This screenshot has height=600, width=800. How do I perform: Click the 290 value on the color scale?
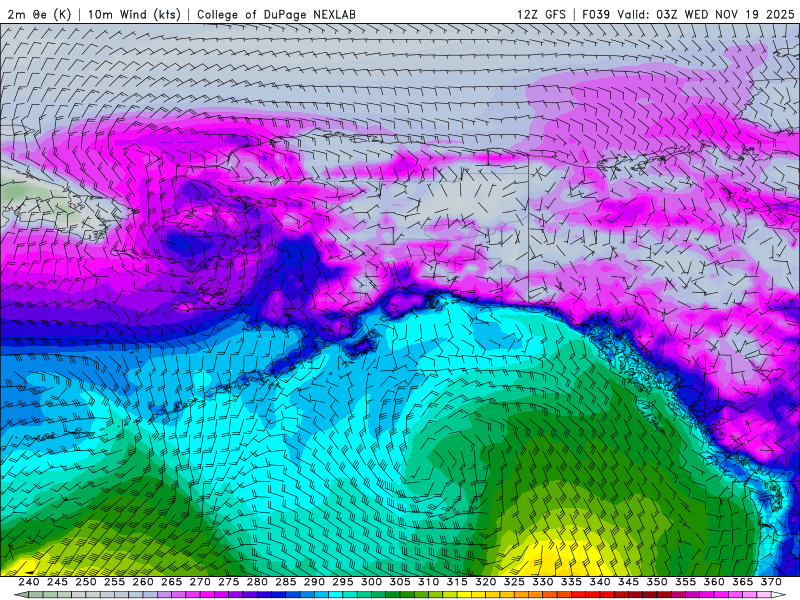point(314,582)
